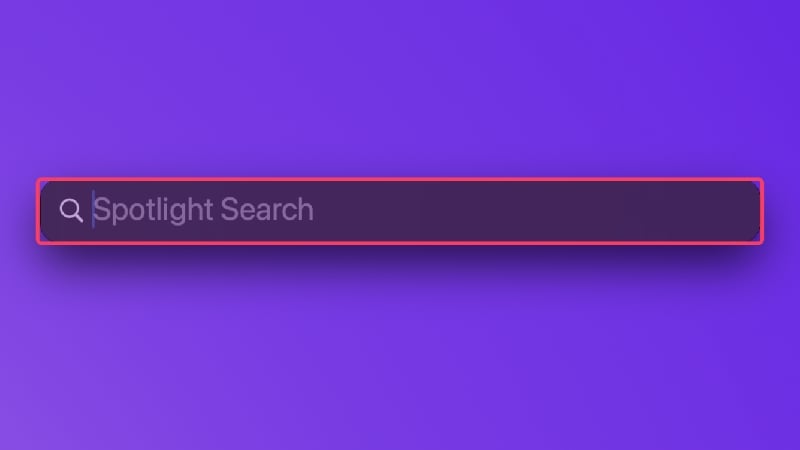Click the word 'Spotlight' in the search field
The height and width of the screenshot is (450, 800).
tap(153, 210)
